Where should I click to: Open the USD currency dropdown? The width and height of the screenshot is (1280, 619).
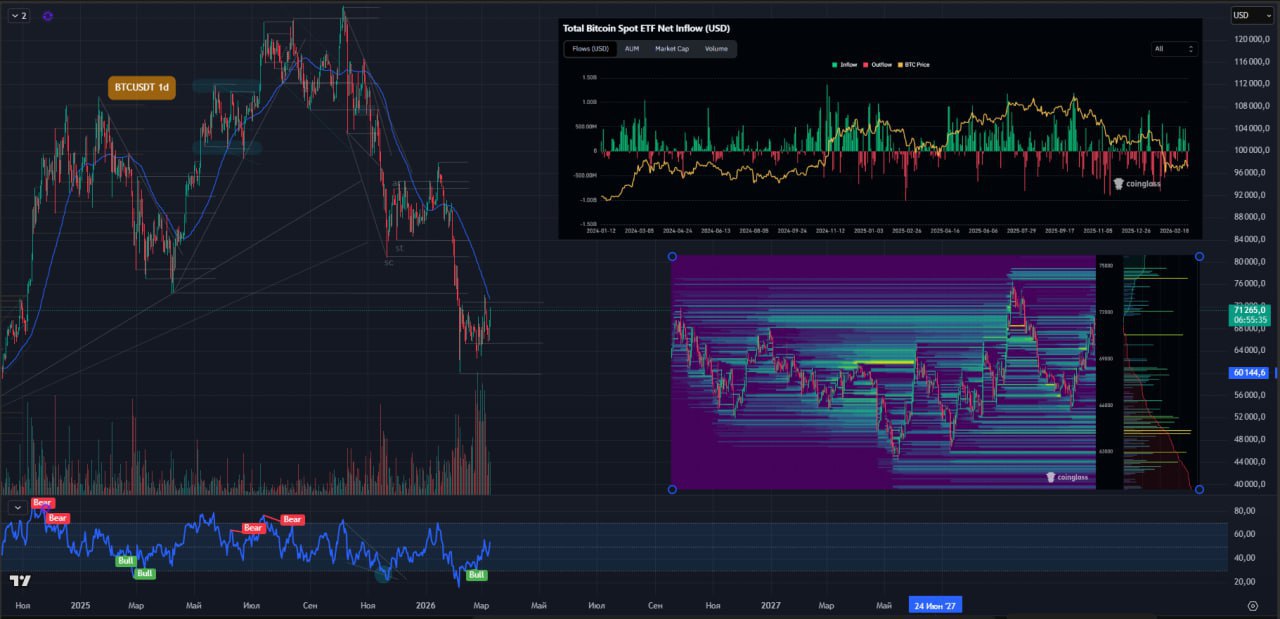[x=1244, y=15]
